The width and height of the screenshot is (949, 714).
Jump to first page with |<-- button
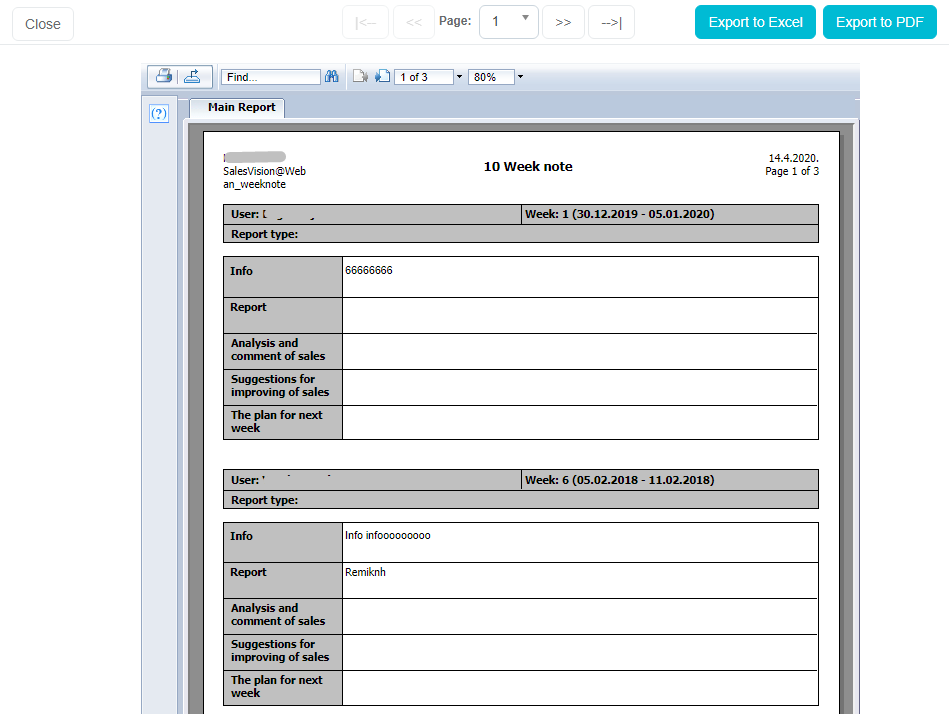[x=366, y=22]
